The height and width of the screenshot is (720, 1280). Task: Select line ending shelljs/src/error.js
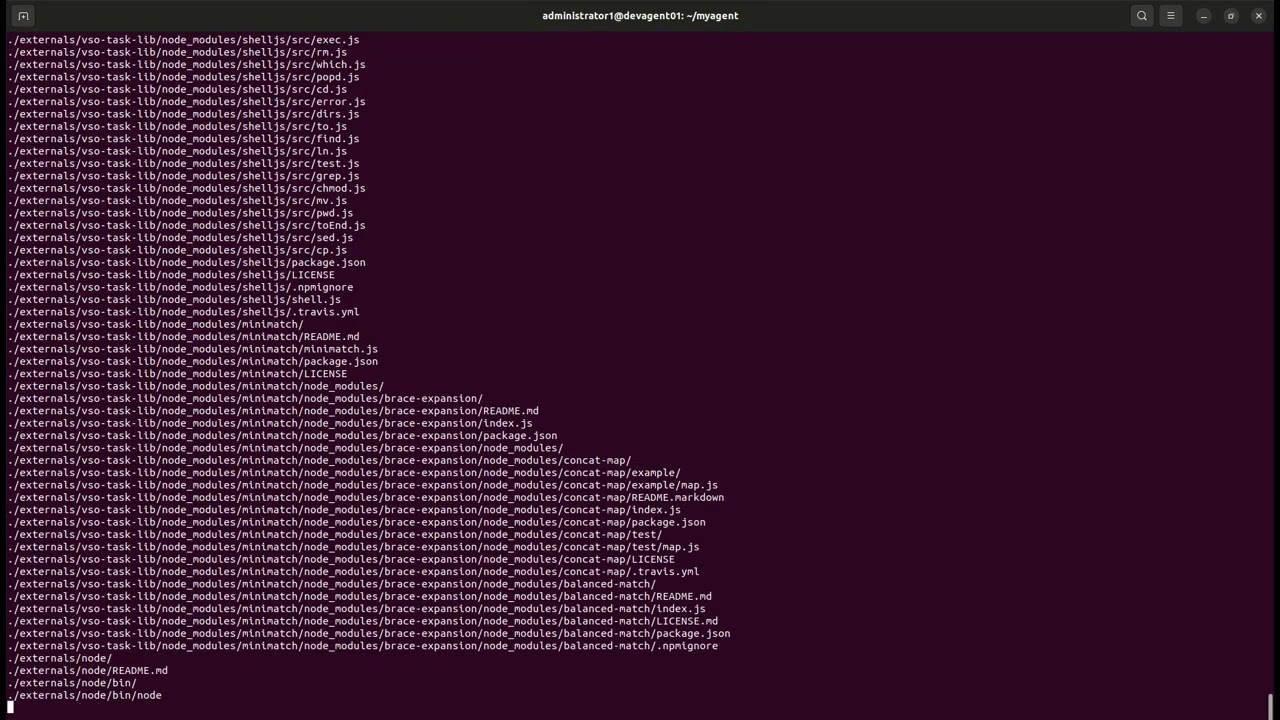187,102
